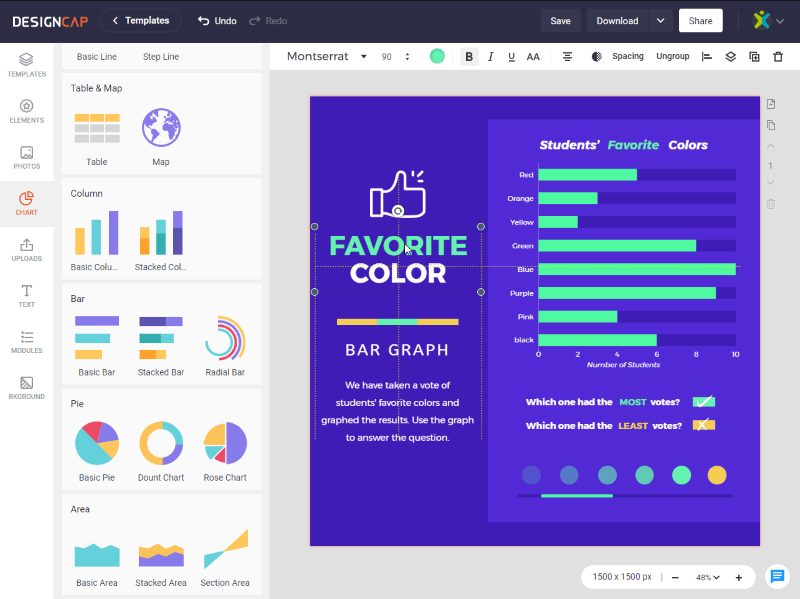
Task: Move the page up
Action: click(771, 146)
